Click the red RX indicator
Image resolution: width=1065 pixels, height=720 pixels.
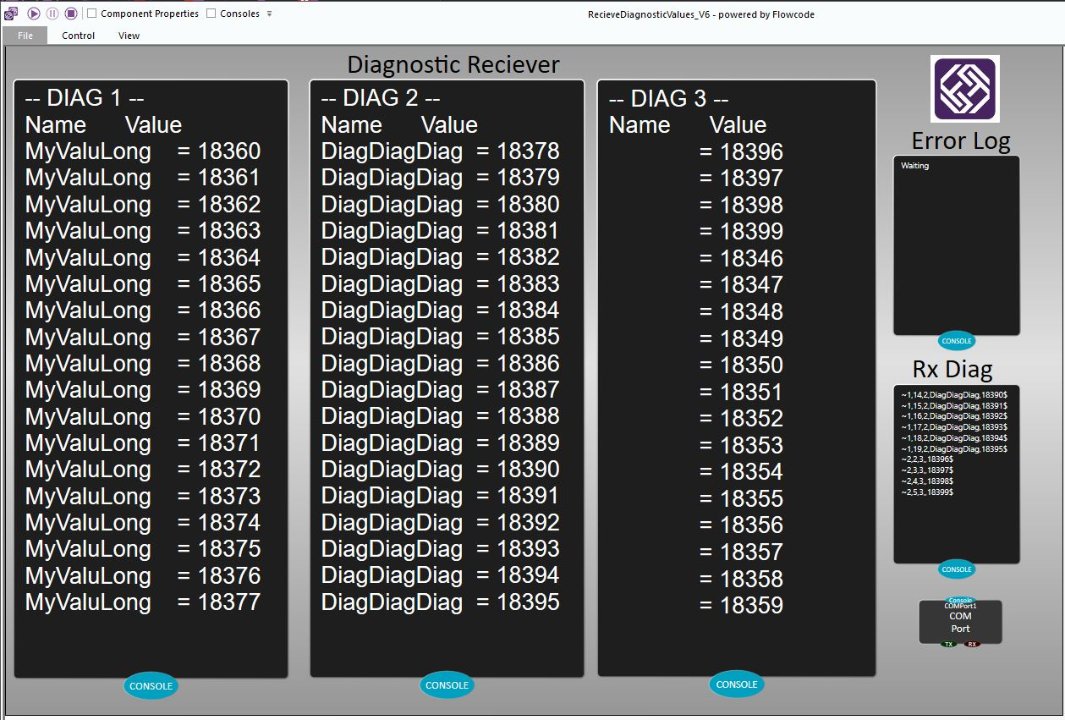pyautogui.click(x=972, y=644)
